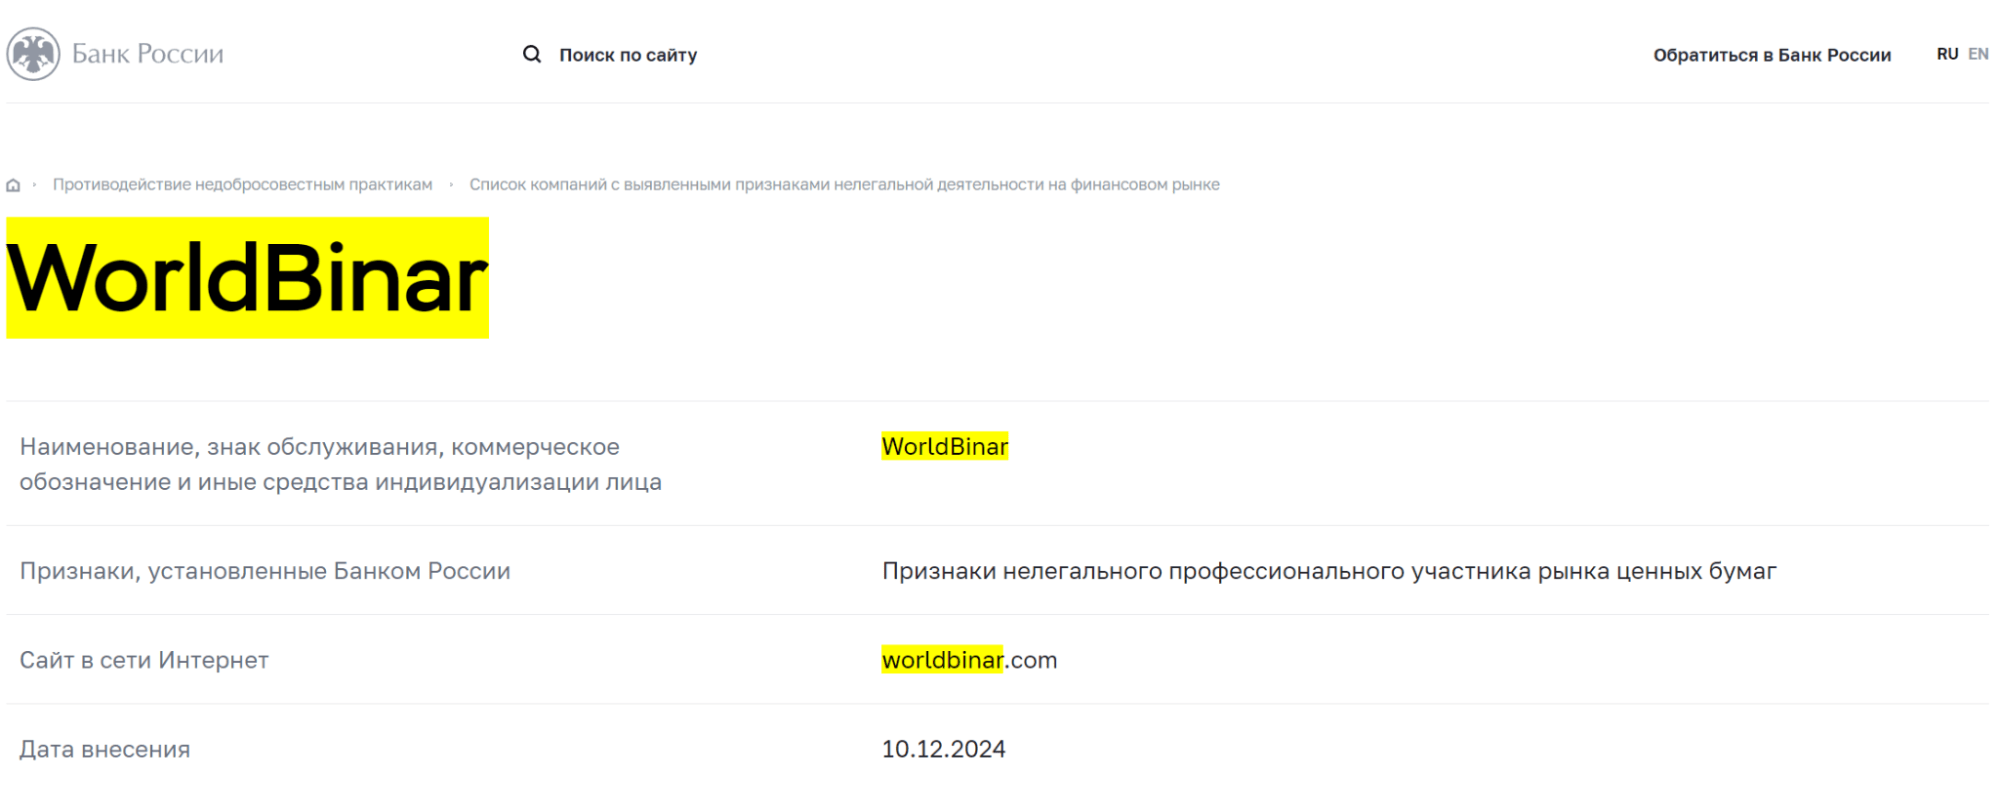
Task: Open Противодействие недобросовестным практикам breadcrumb
Action: pos(243,185)
